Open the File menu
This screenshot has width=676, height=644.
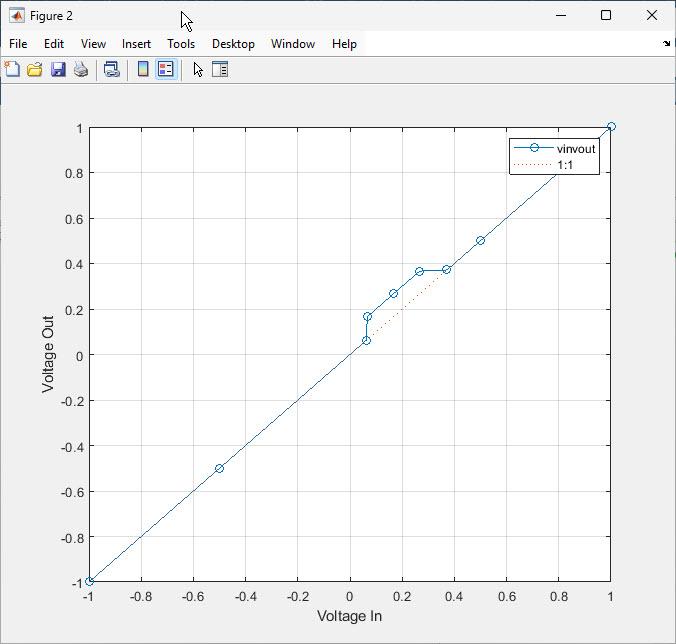click(x=18, y=44)
